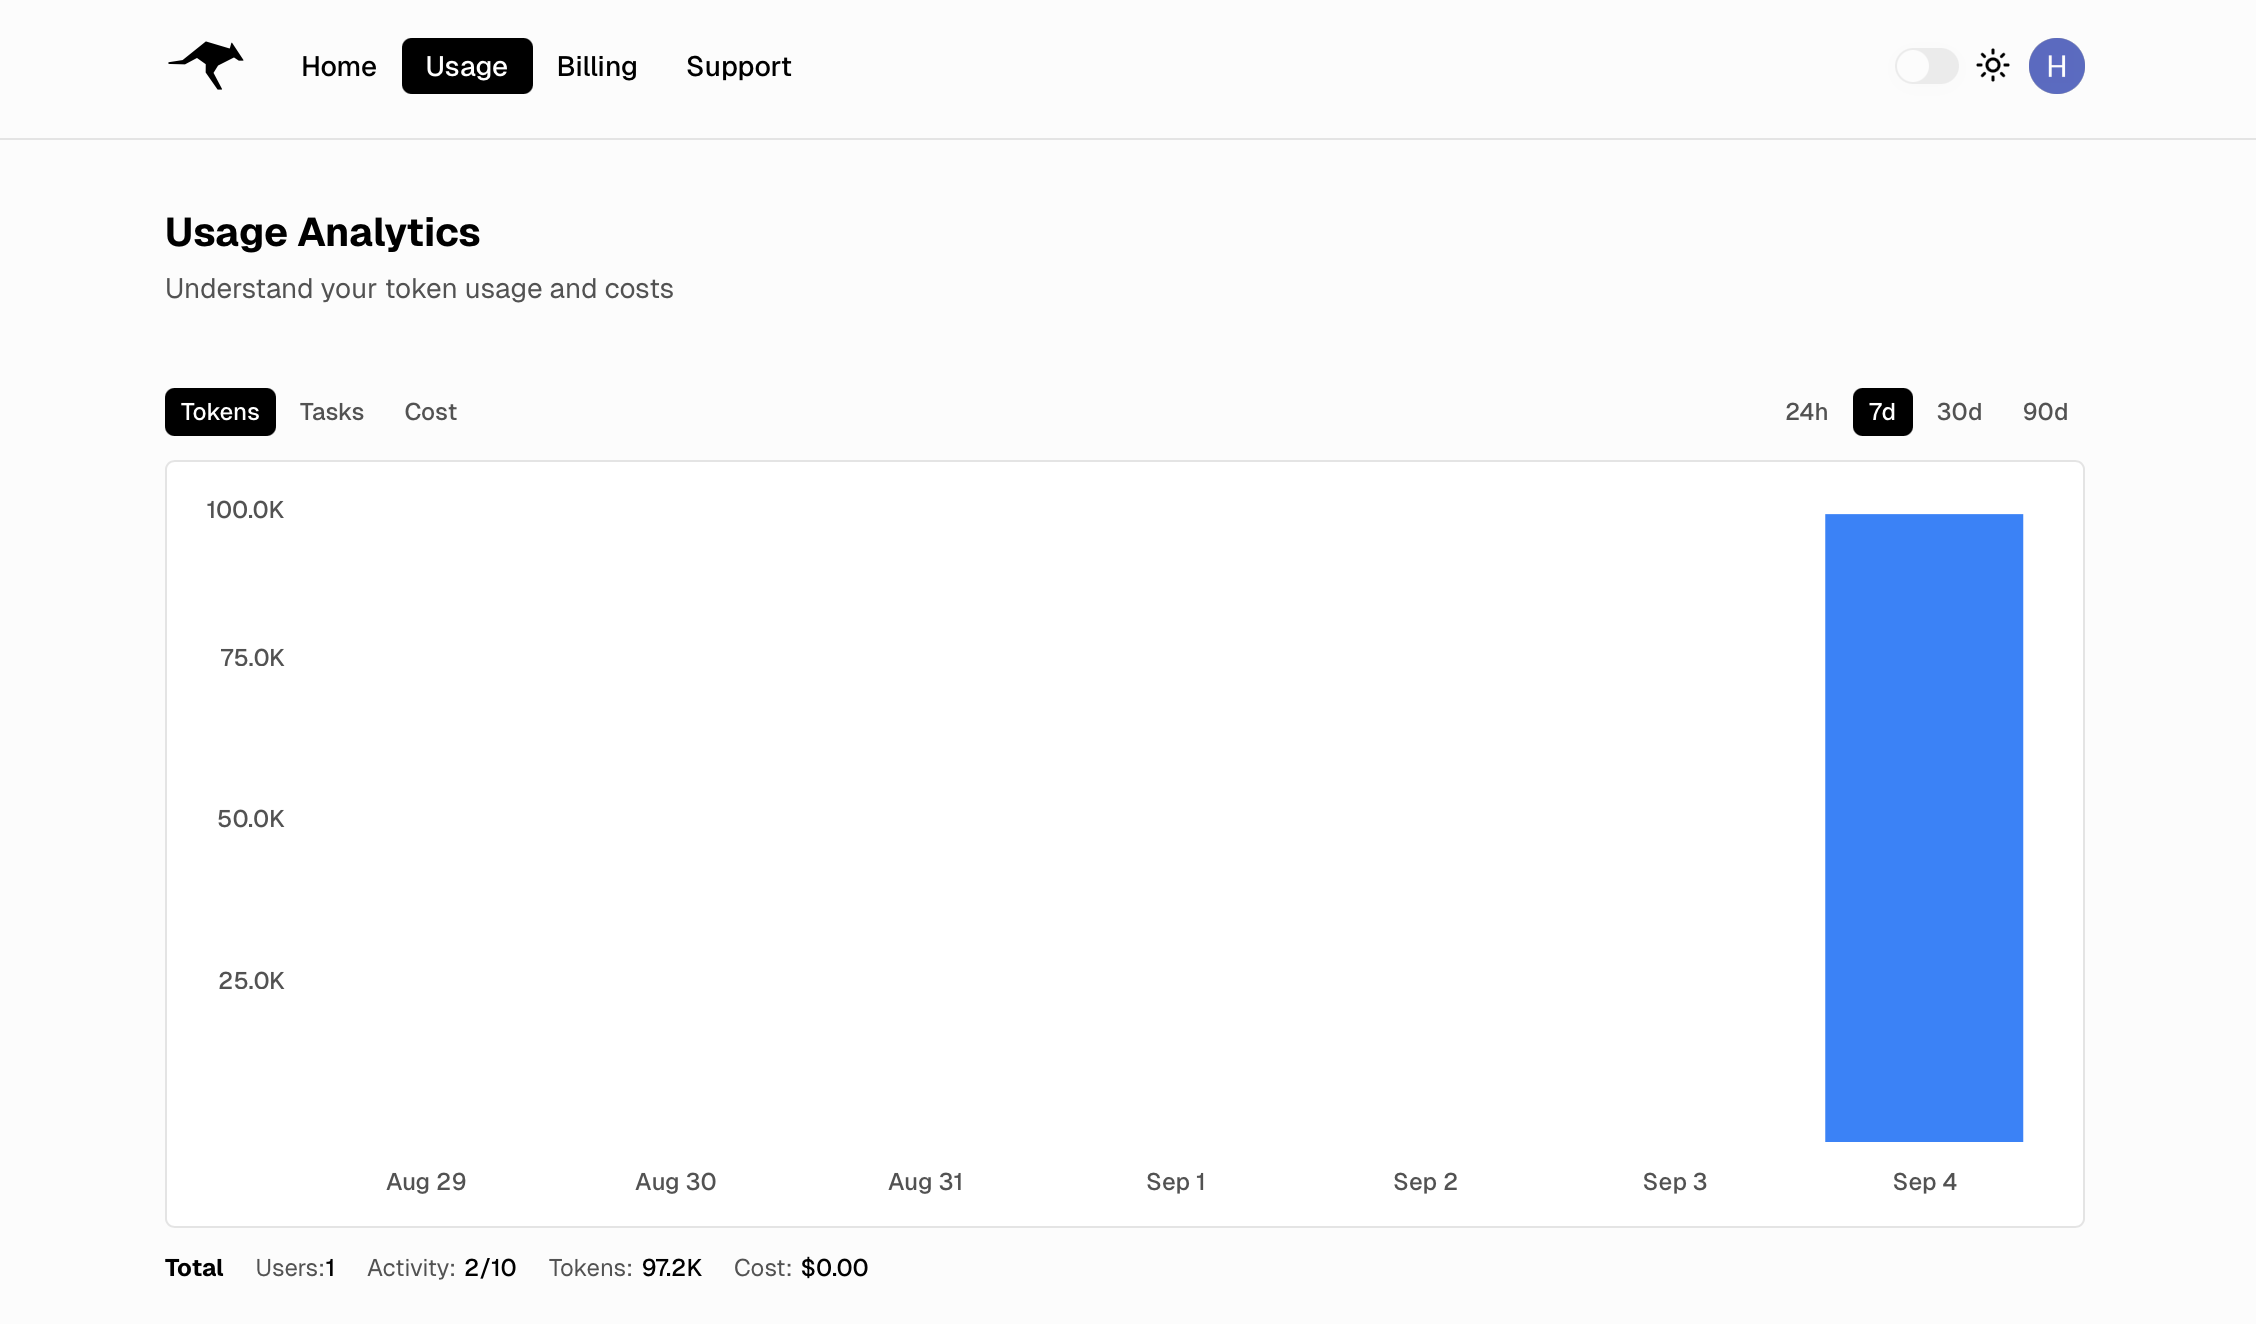Viewport: 2256px width, 1324px height.
Task: Click the $0.00 cost total
Action: pos(834,1267)
